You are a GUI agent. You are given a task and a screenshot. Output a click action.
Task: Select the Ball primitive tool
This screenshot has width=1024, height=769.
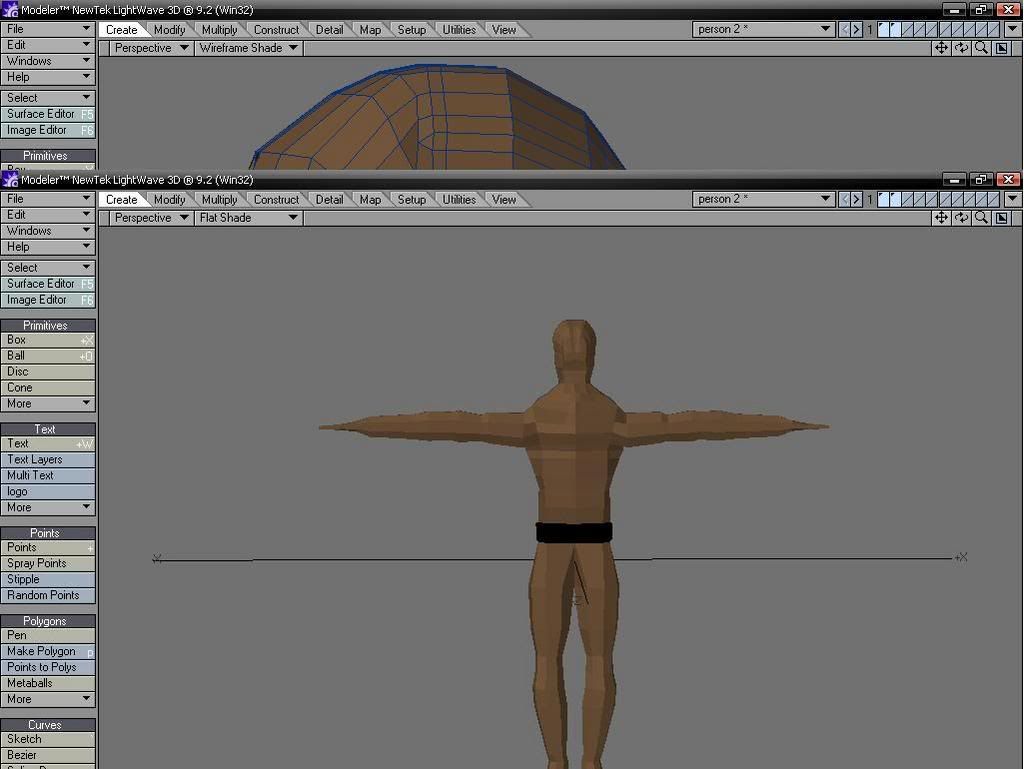[48, 356]
